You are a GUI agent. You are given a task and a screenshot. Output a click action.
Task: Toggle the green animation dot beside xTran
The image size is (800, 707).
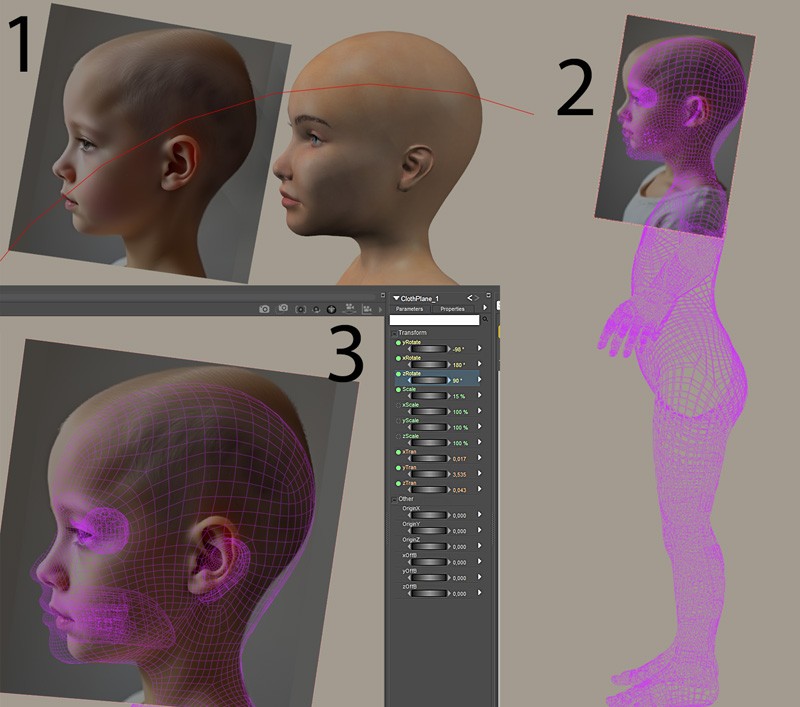coord(398,452)
